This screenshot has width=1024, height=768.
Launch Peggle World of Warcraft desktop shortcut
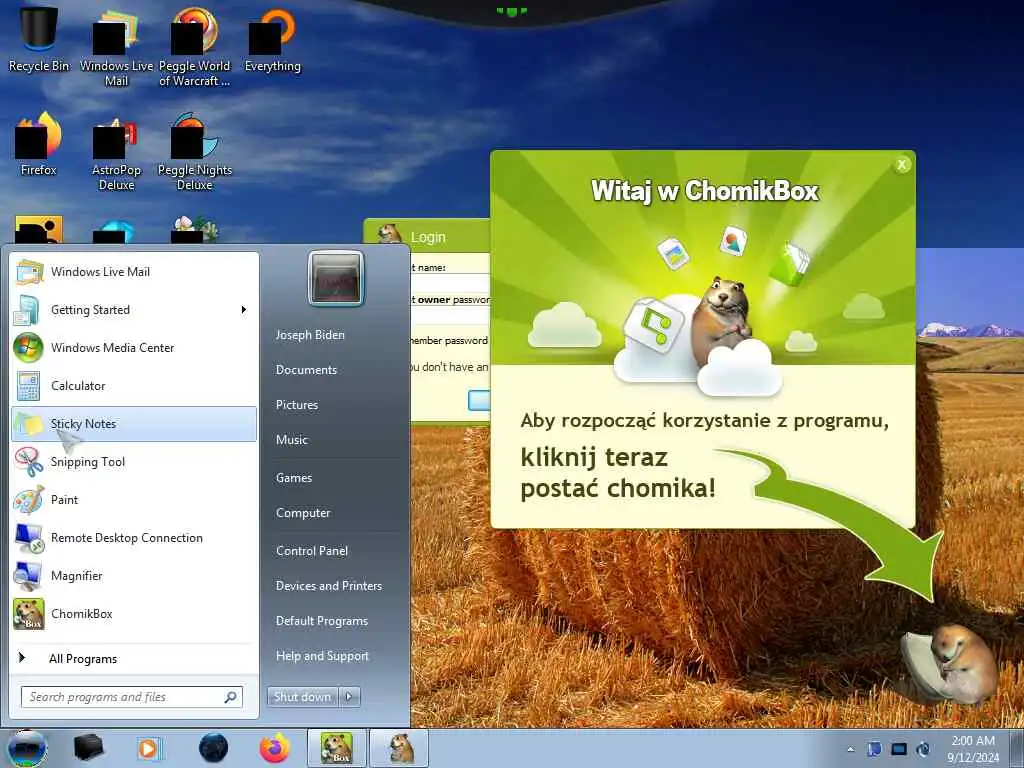194,46
